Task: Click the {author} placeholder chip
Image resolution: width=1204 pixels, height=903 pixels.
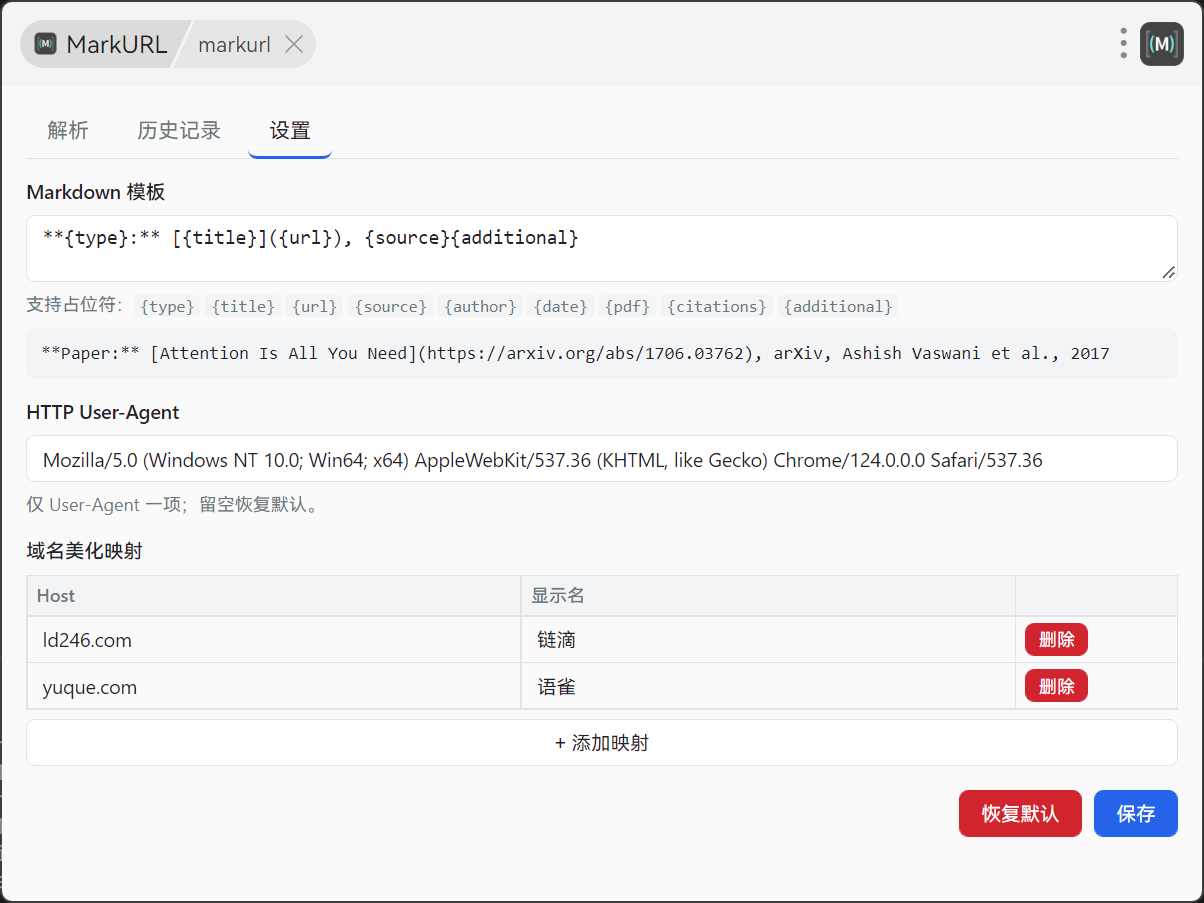Action: pyautogui.click(x=480, y=306)
